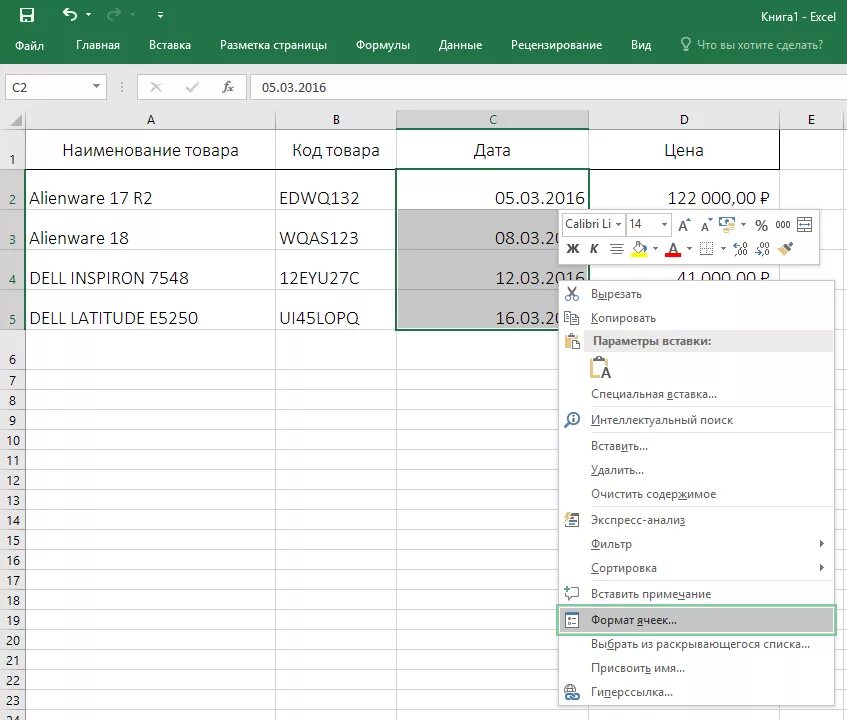
Task: Click the Format Painter brush icon
Action: [785, 248]
